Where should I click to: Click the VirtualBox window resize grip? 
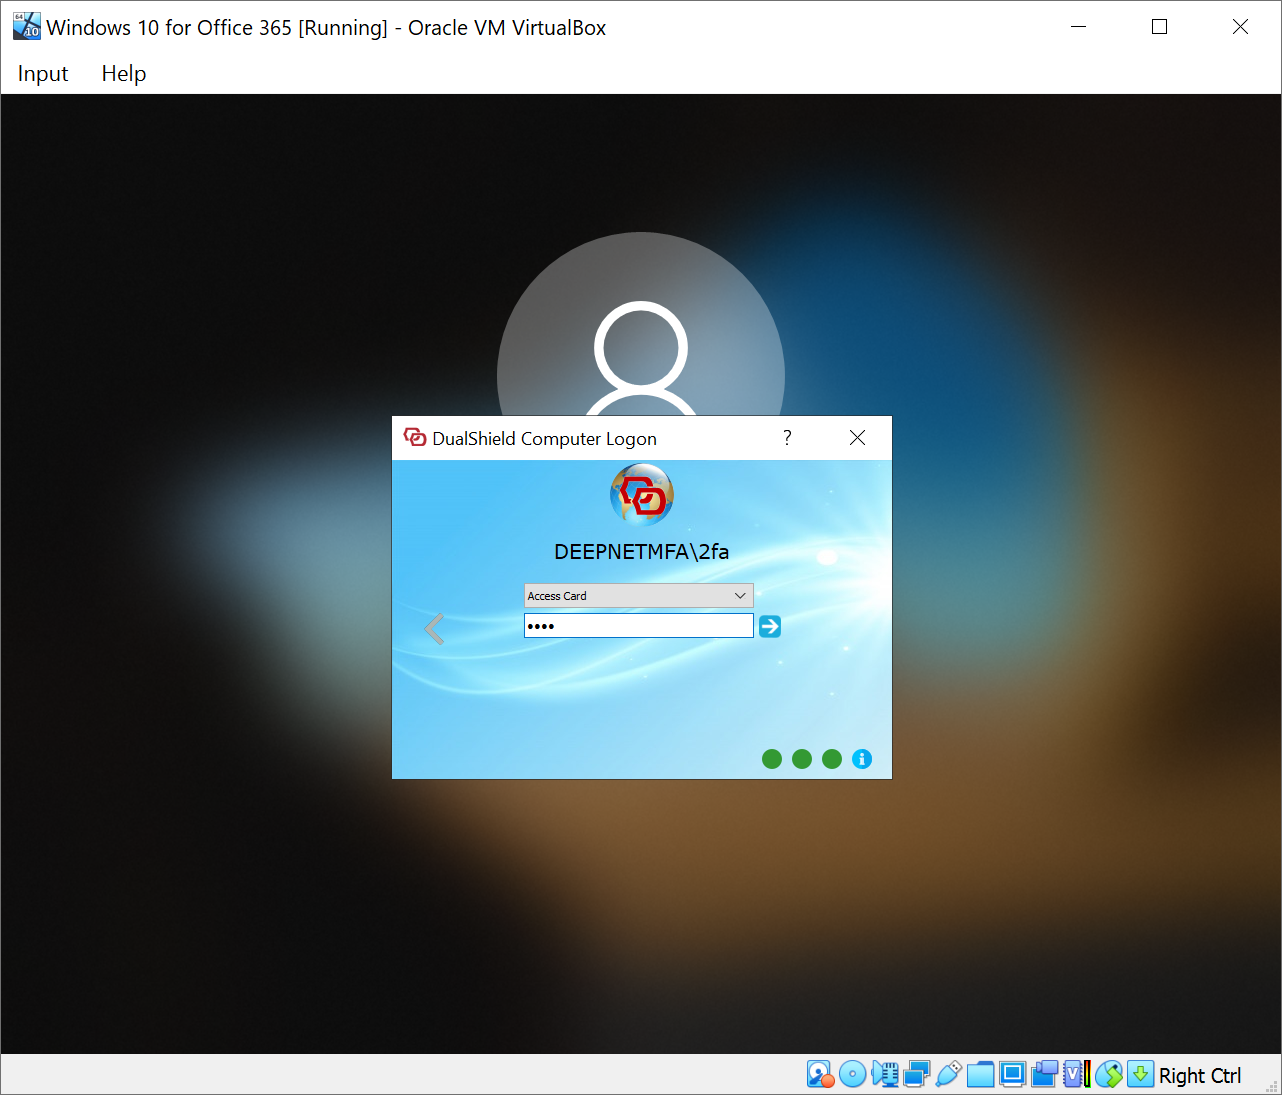coord(1272,1085)
